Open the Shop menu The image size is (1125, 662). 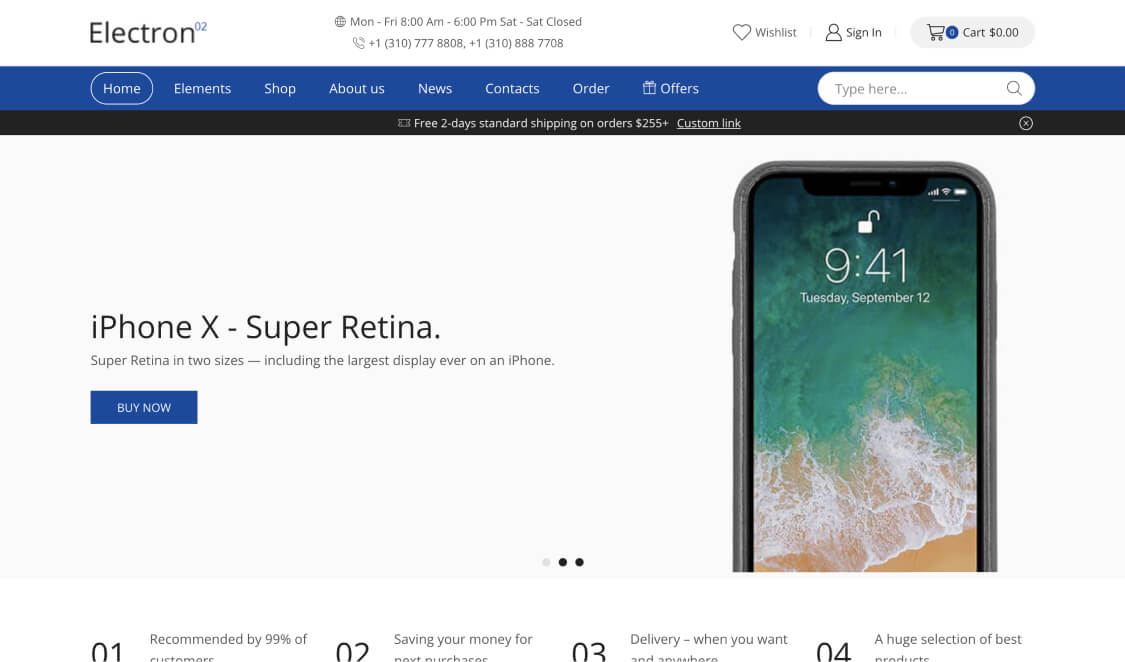tap(280, 88)
